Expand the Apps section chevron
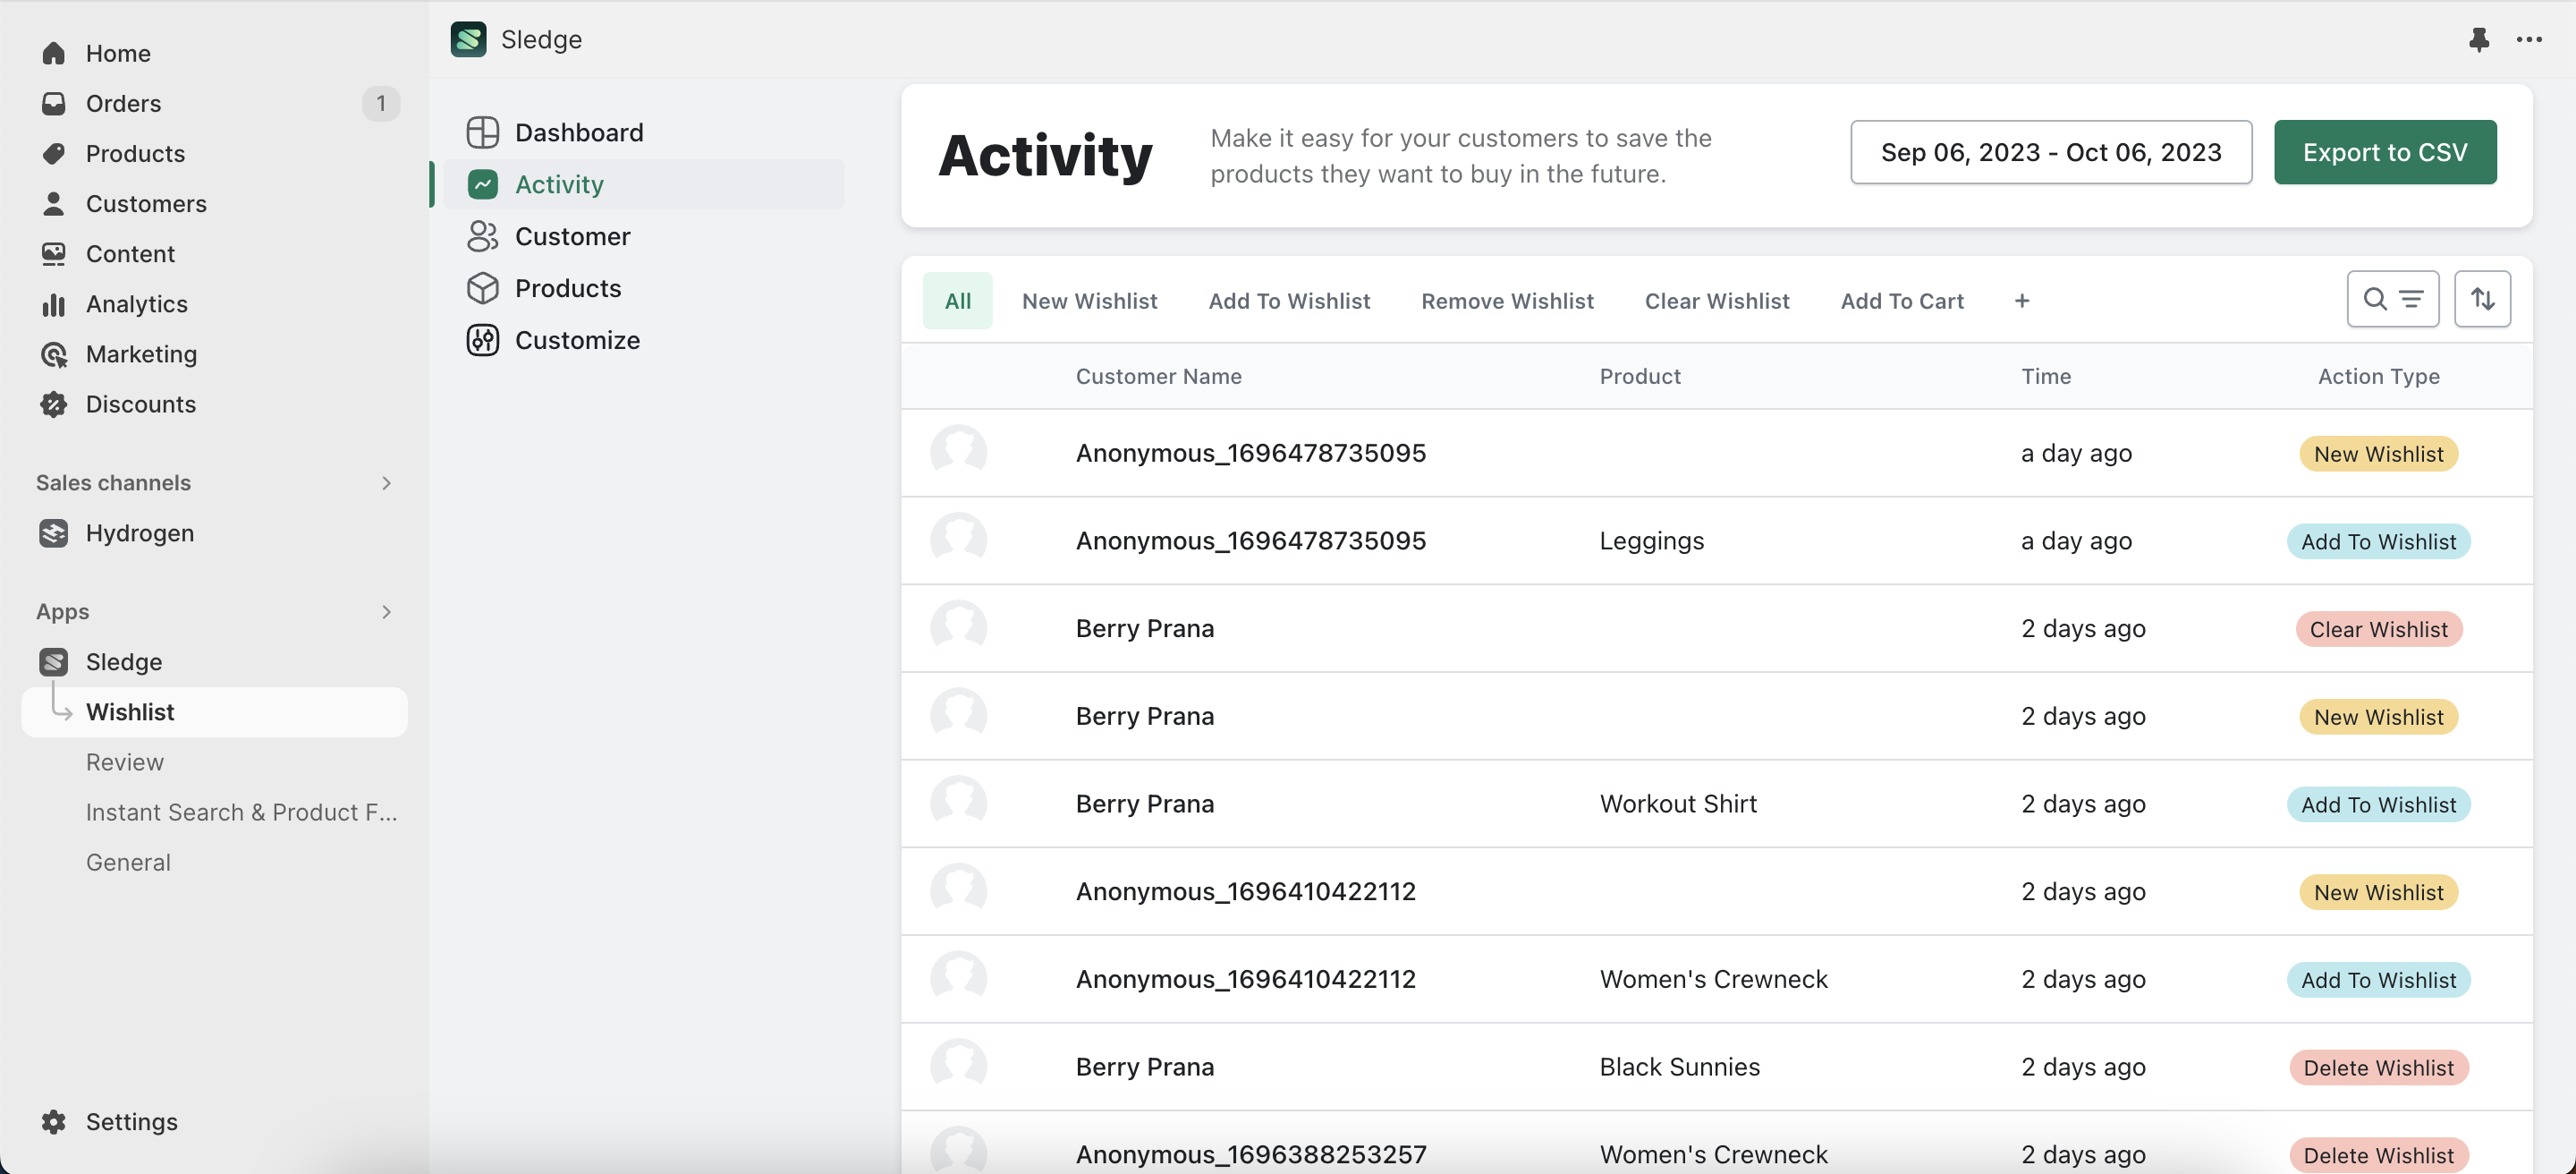 (x=386, y=611)
